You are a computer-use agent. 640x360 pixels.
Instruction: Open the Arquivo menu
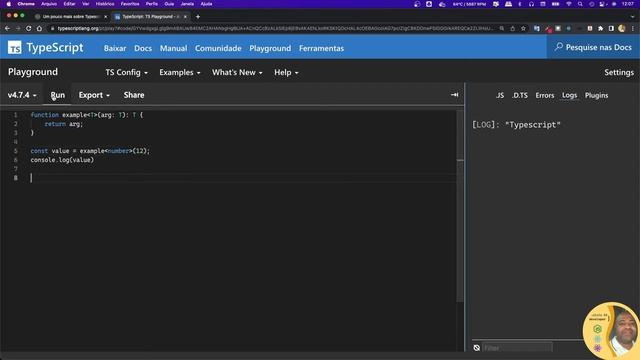(x=49, y=4)
